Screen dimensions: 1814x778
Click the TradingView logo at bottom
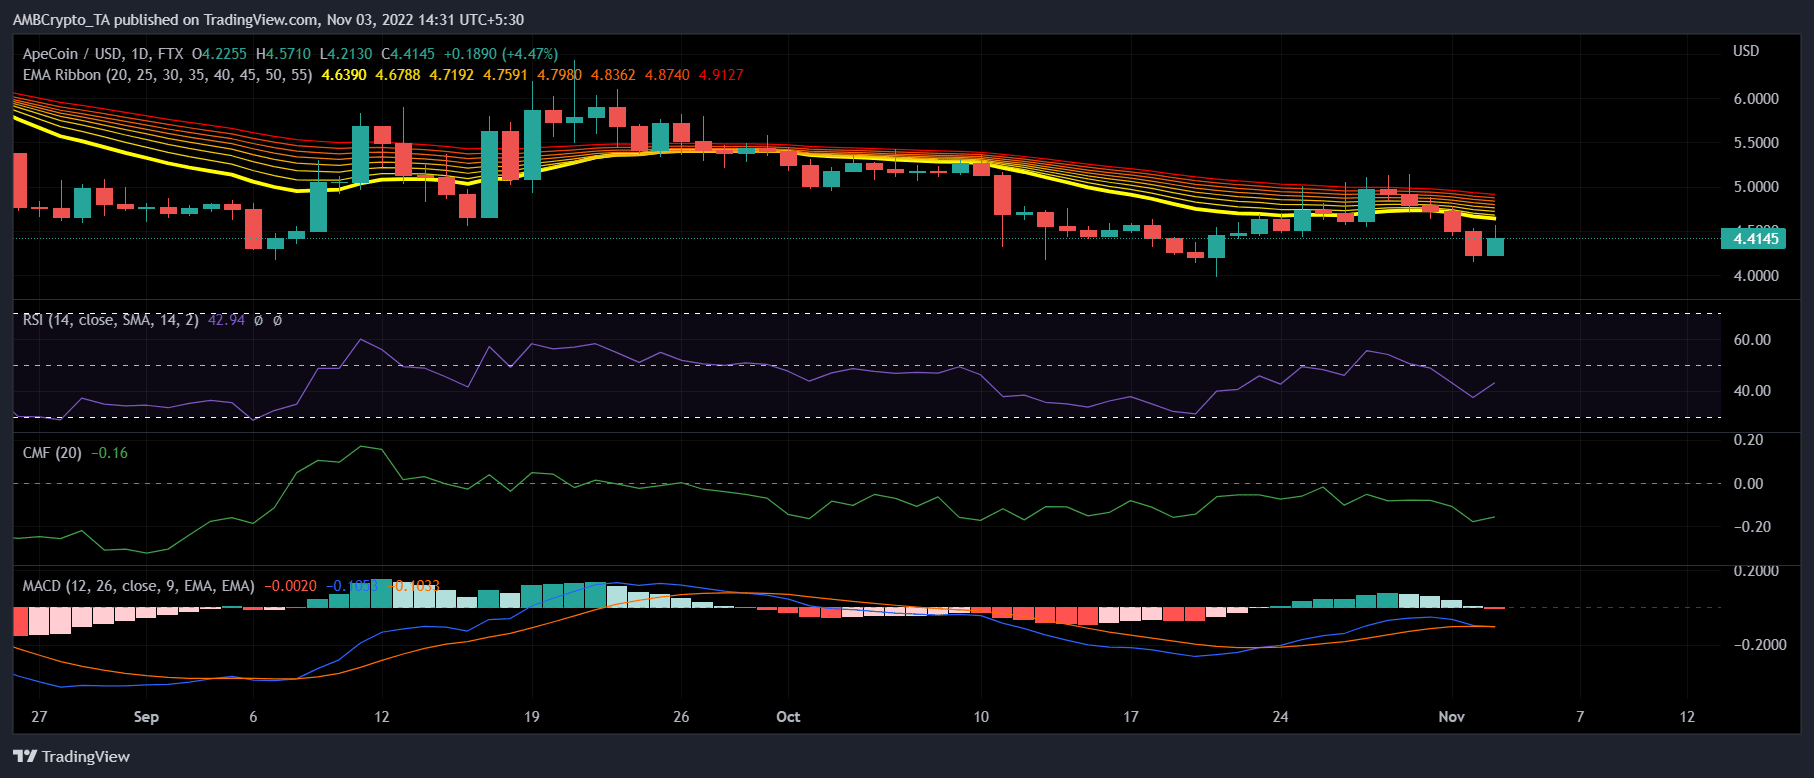click(x=71, y=756)
